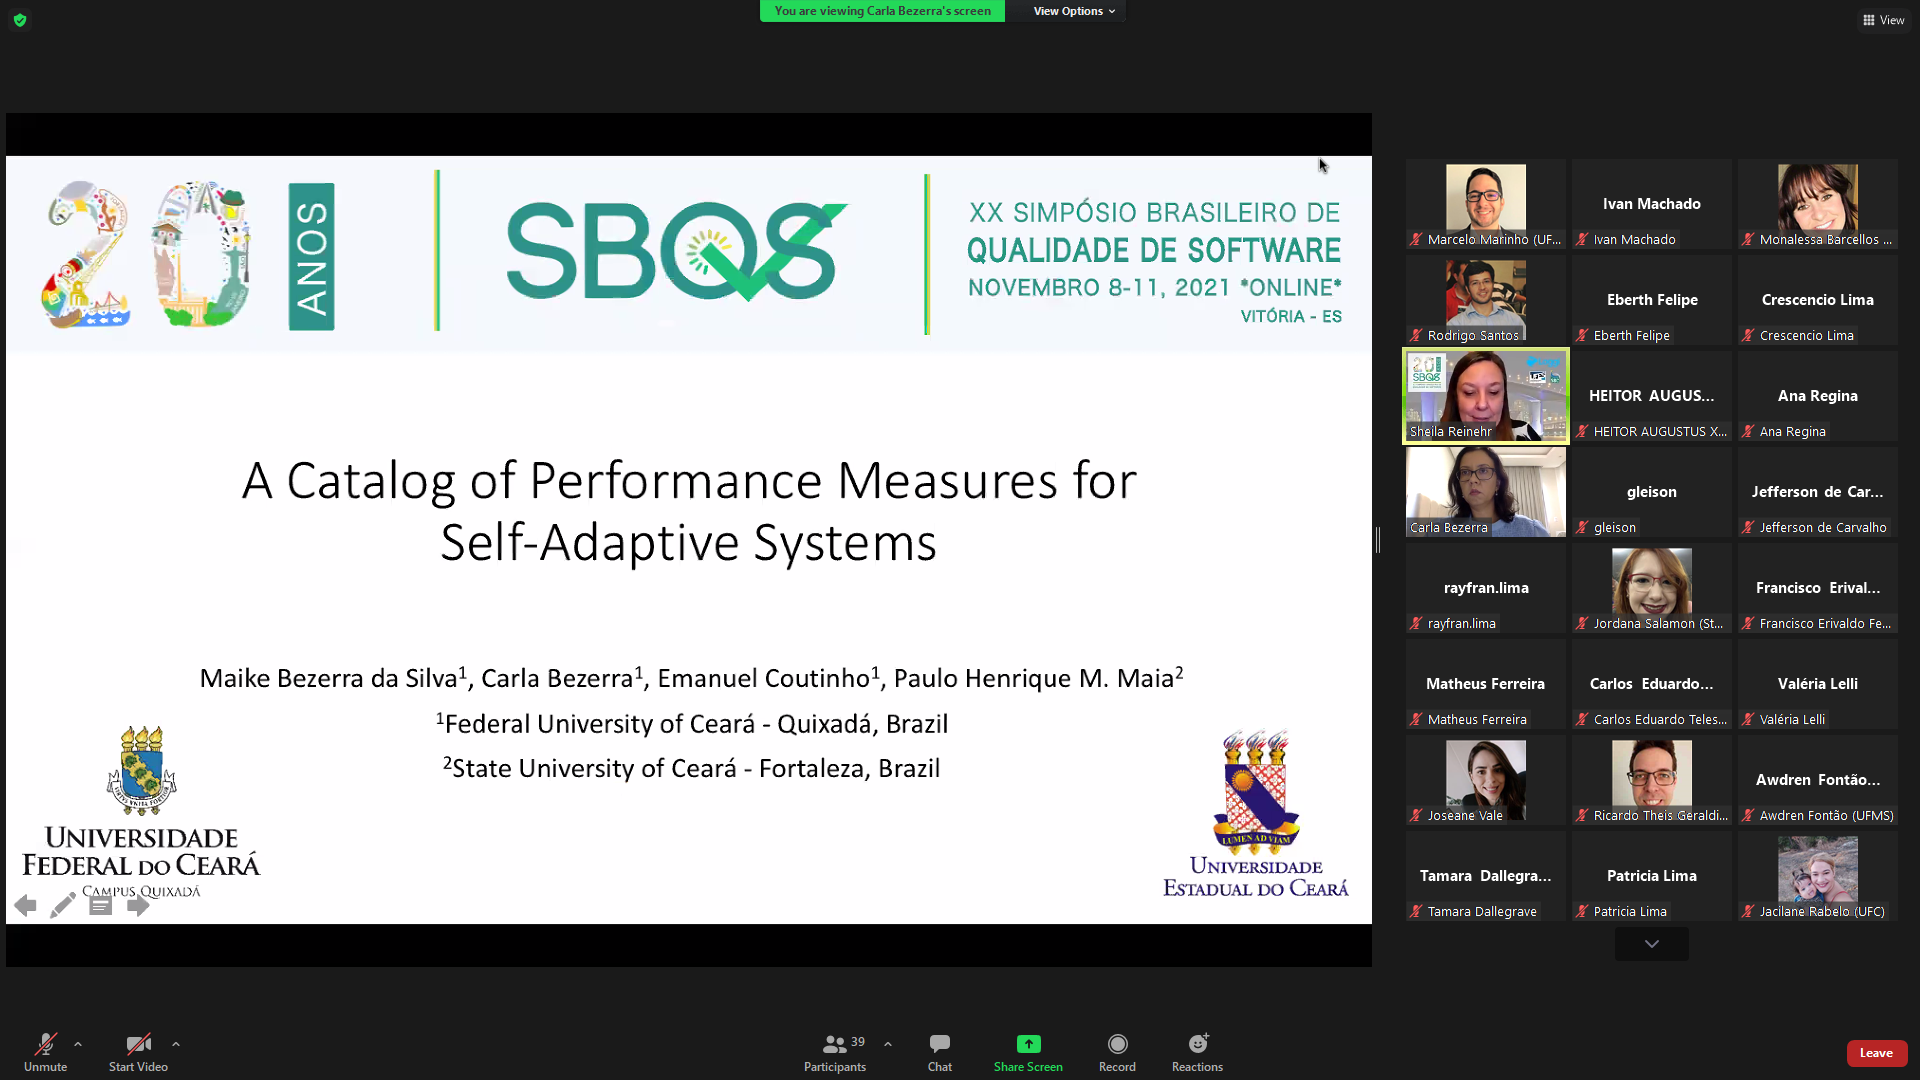Expand video options arrow beside Start Video
This screenshot has height=1080, width=1920.
[x=176, y=1044]
